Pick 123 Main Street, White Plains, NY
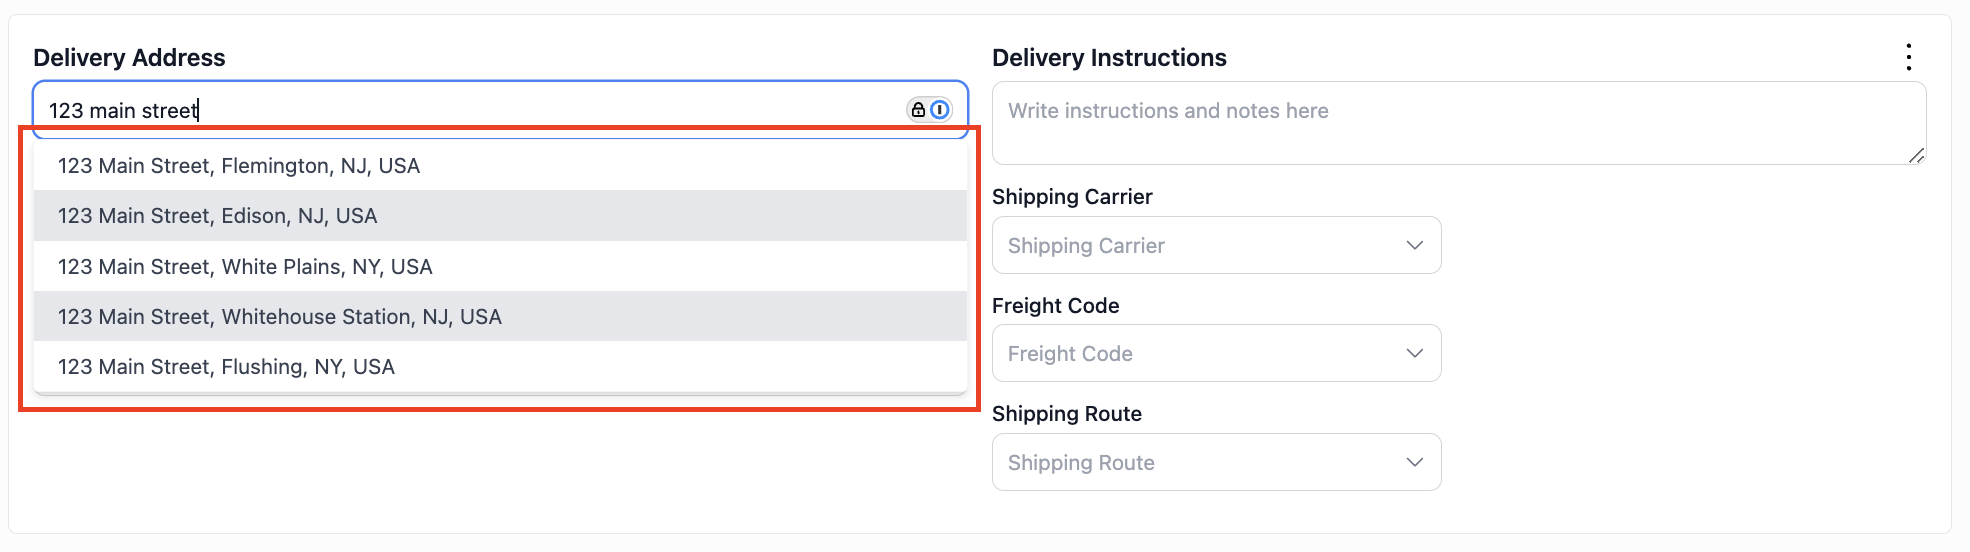Image resolution: width=1970 pixels, height=552 pixels. [x=500, y=267]
